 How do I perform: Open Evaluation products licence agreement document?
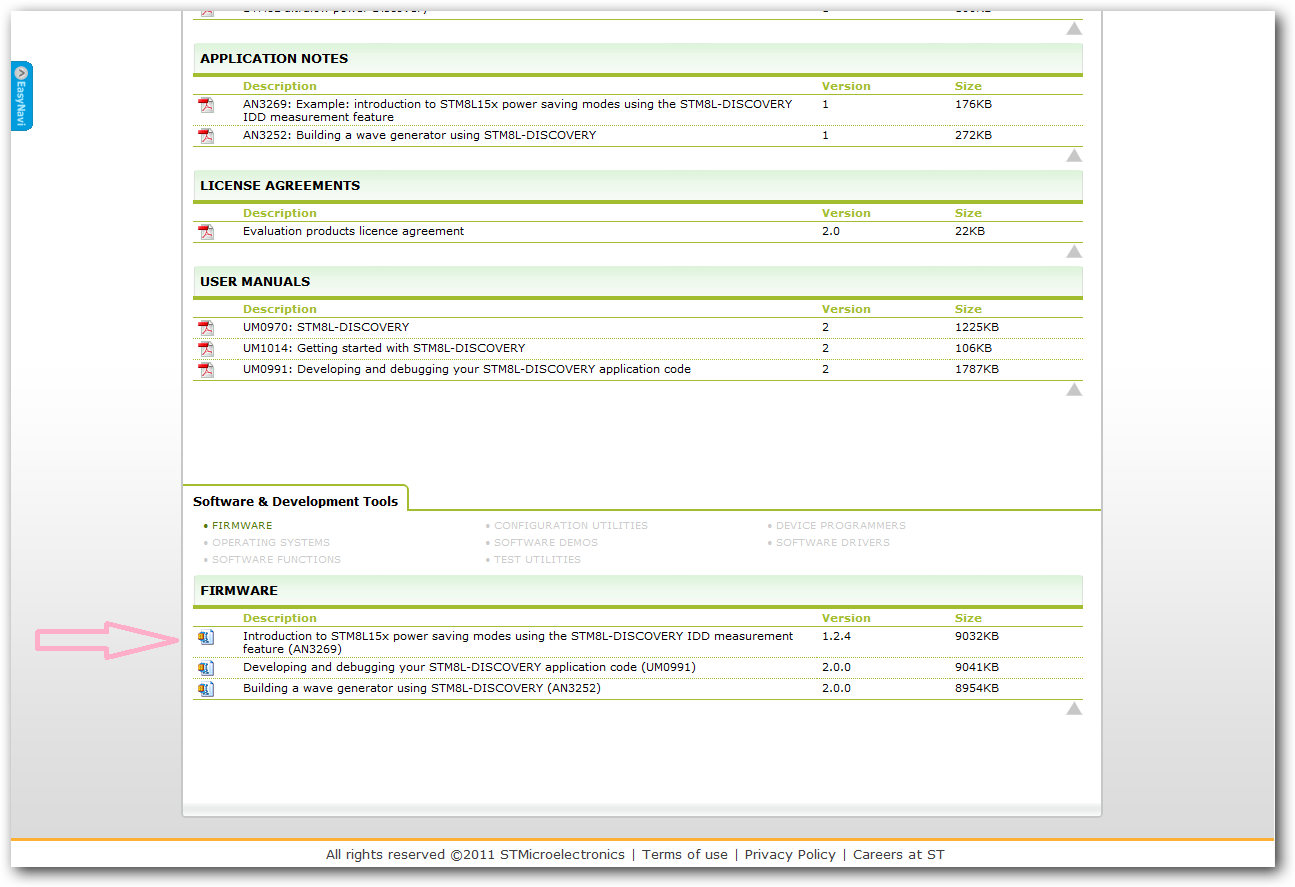(353, 231)
